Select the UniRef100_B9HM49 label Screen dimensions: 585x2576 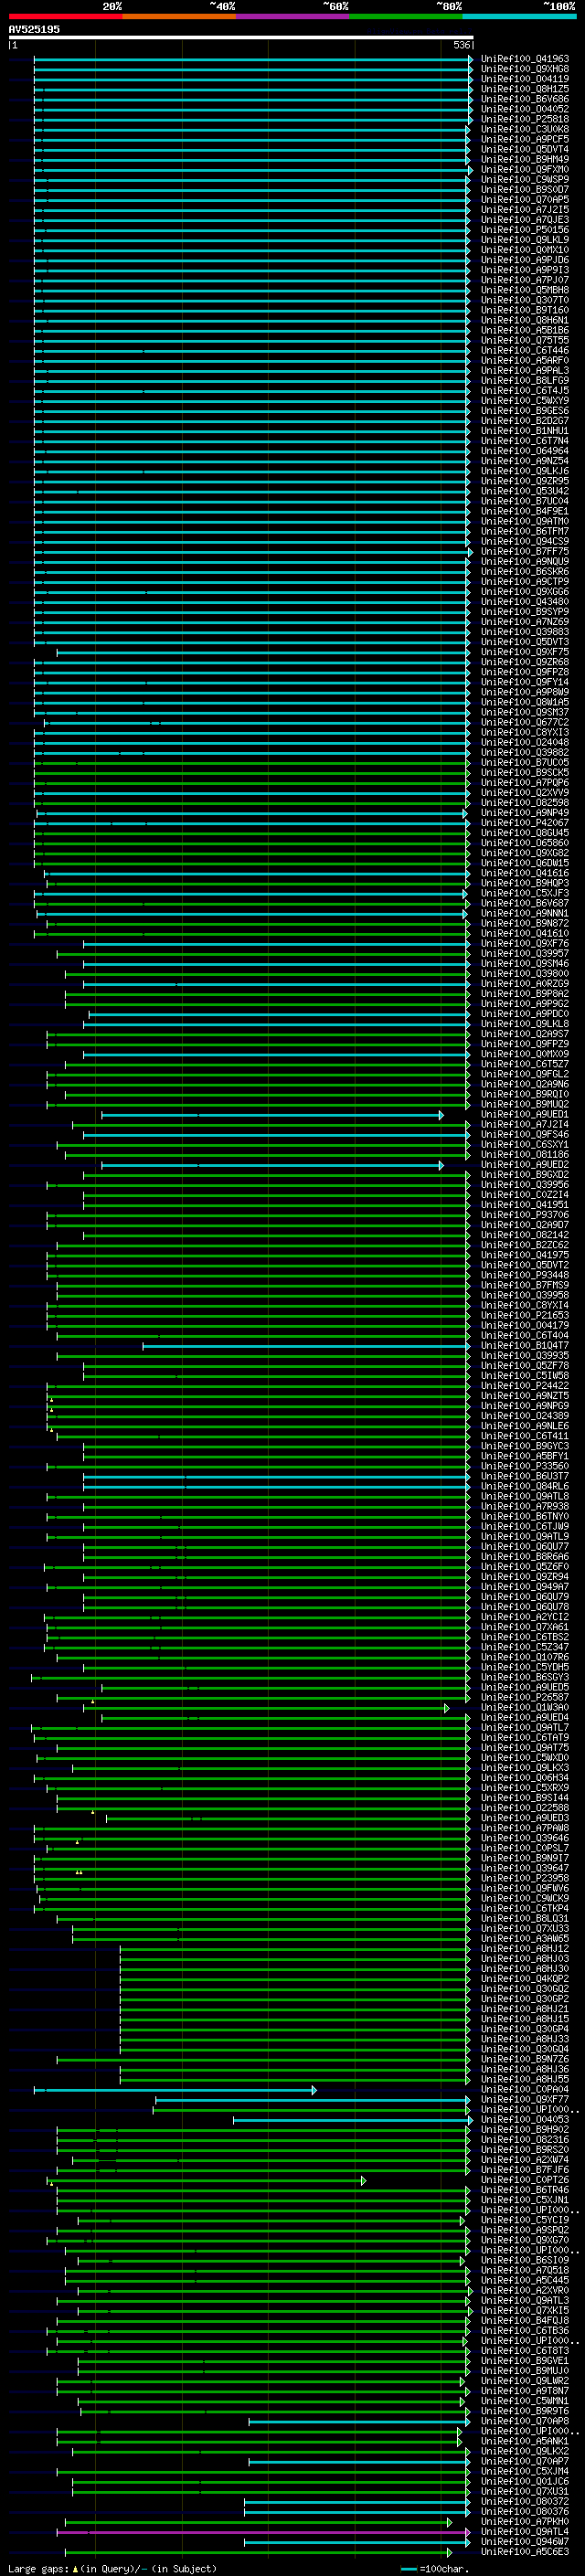point(524,160)
